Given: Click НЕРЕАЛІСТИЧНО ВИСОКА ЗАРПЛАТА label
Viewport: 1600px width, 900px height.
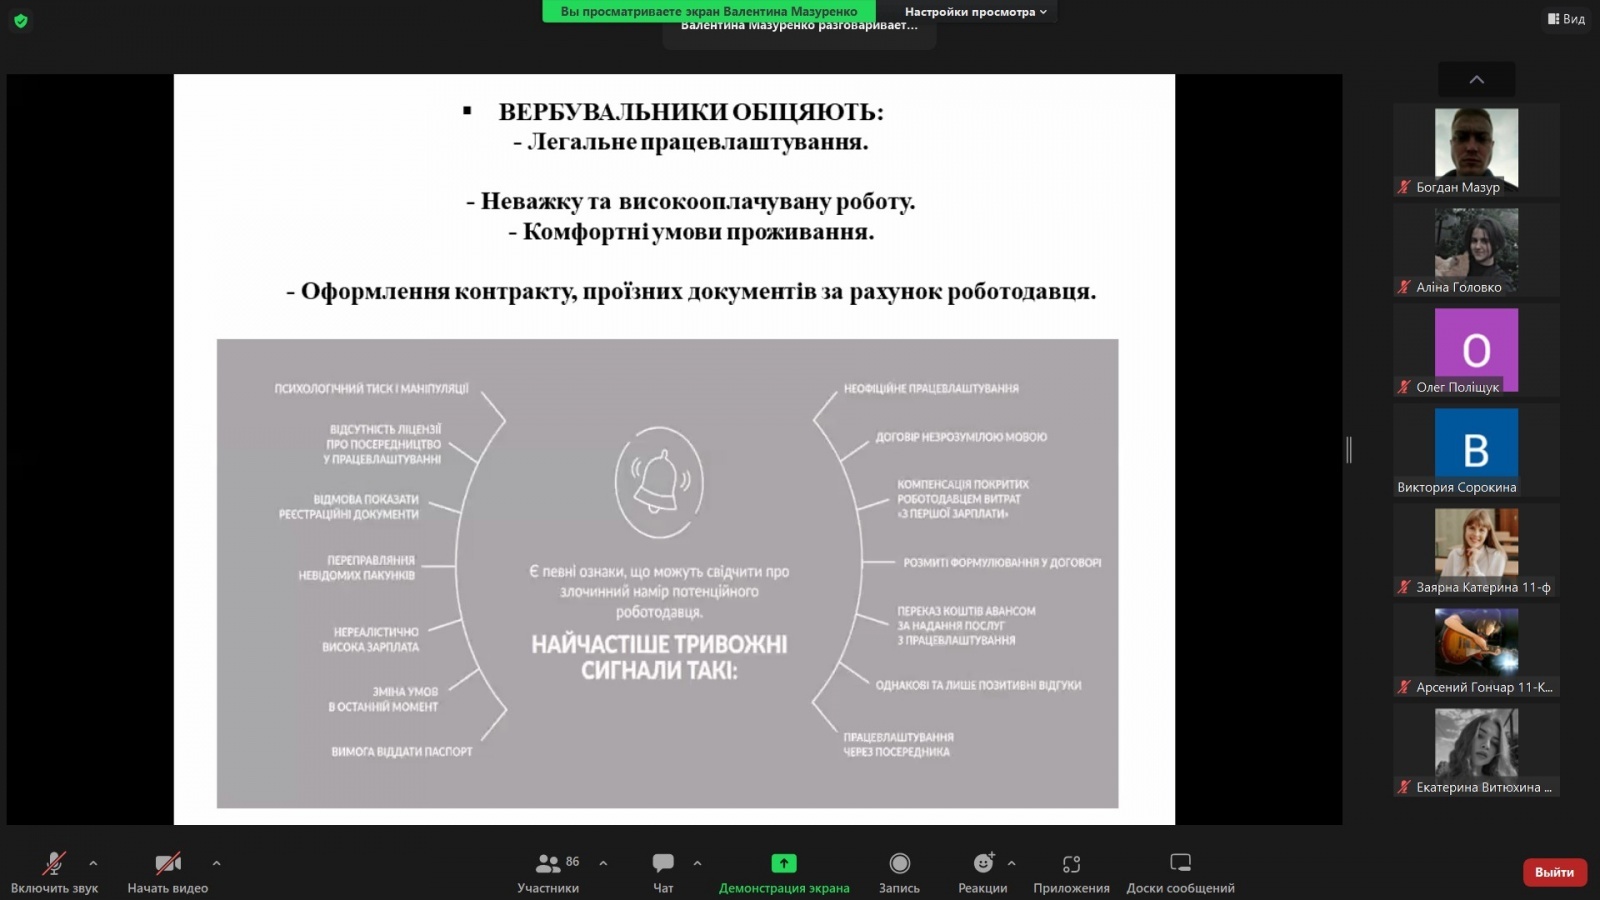Looking at the screenshot, I should [370, 640].
